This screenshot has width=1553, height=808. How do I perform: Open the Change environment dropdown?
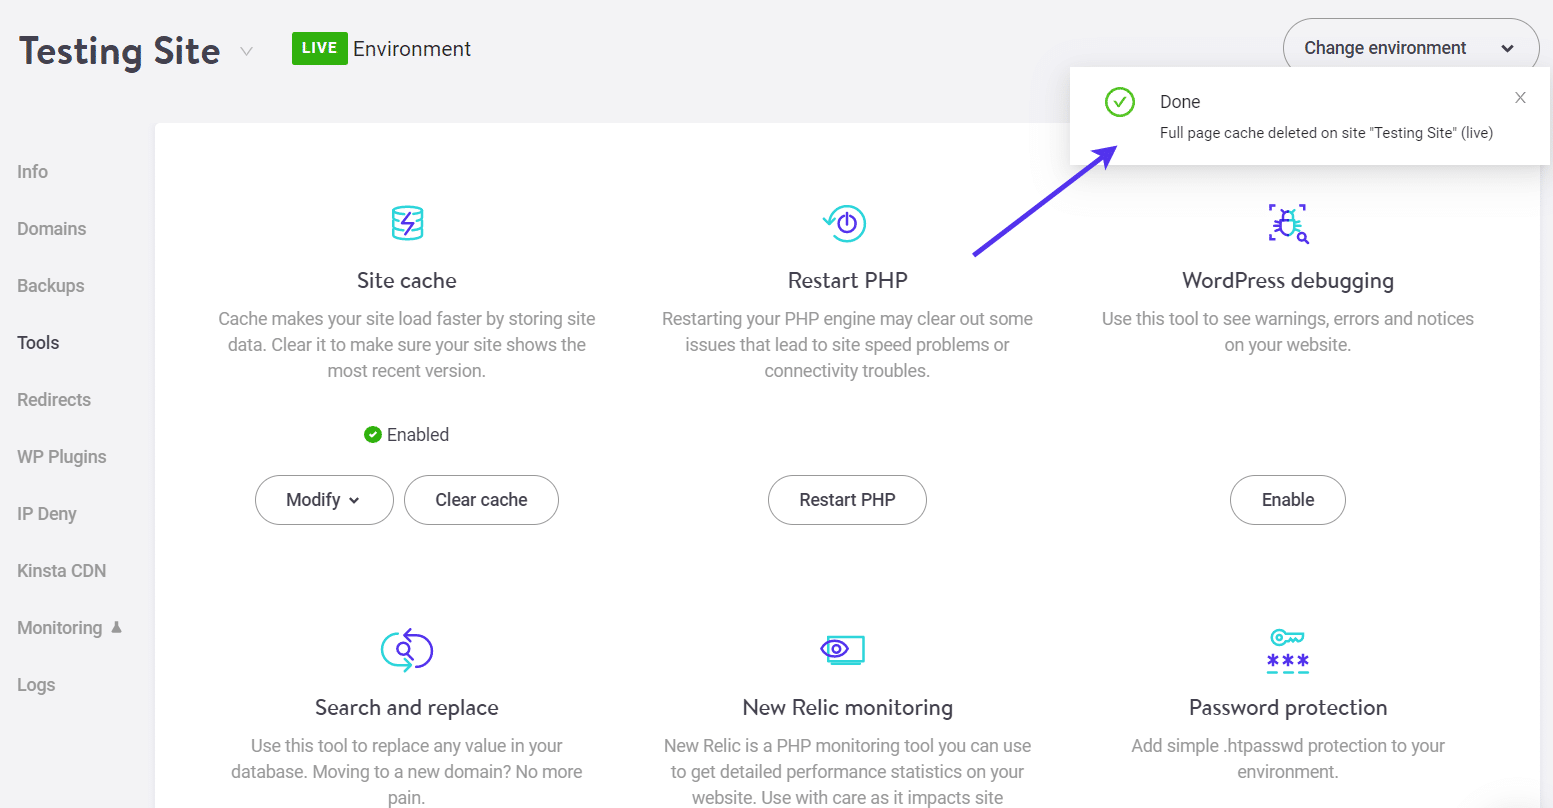pos(1410,47)
